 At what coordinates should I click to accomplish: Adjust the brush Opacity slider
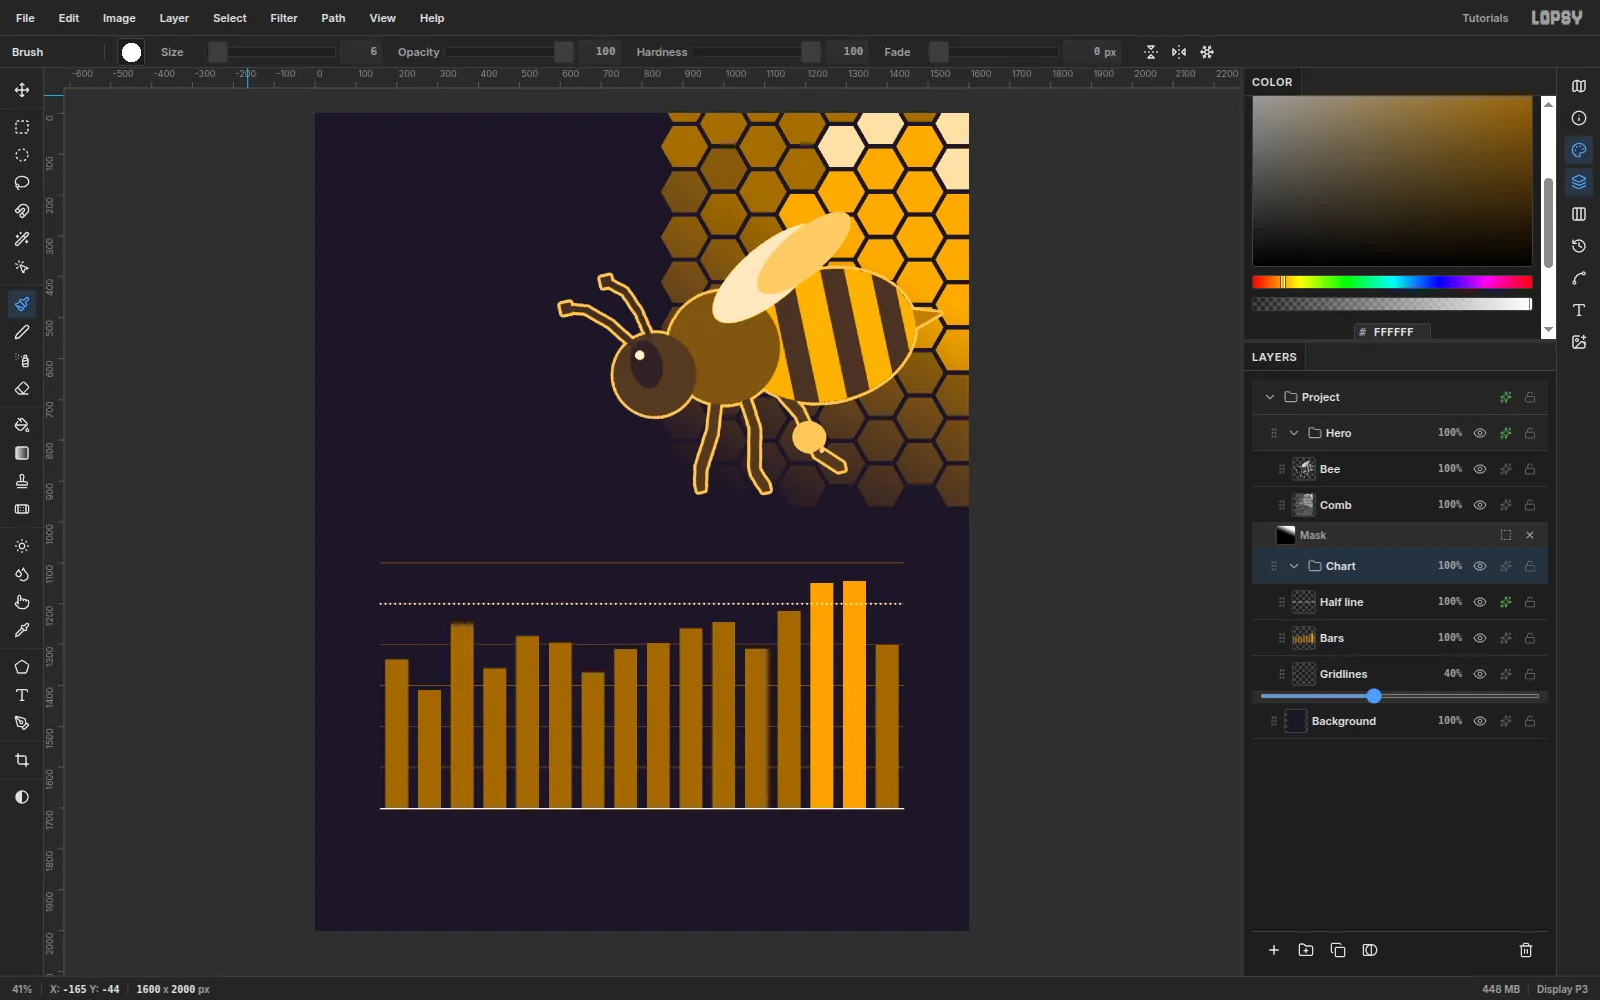pos(510,52)
